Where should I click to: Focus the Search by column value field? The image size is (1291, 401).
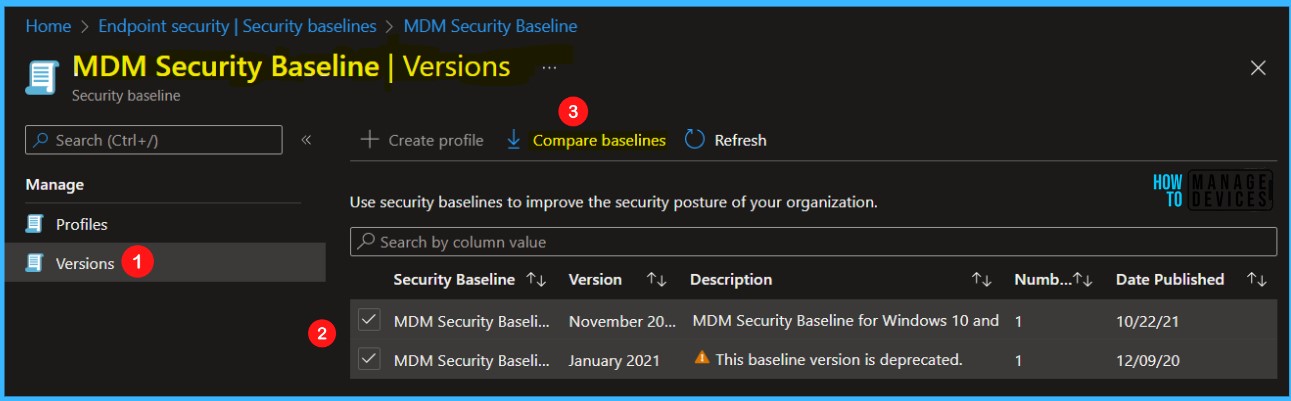click(x=813, y=242)
